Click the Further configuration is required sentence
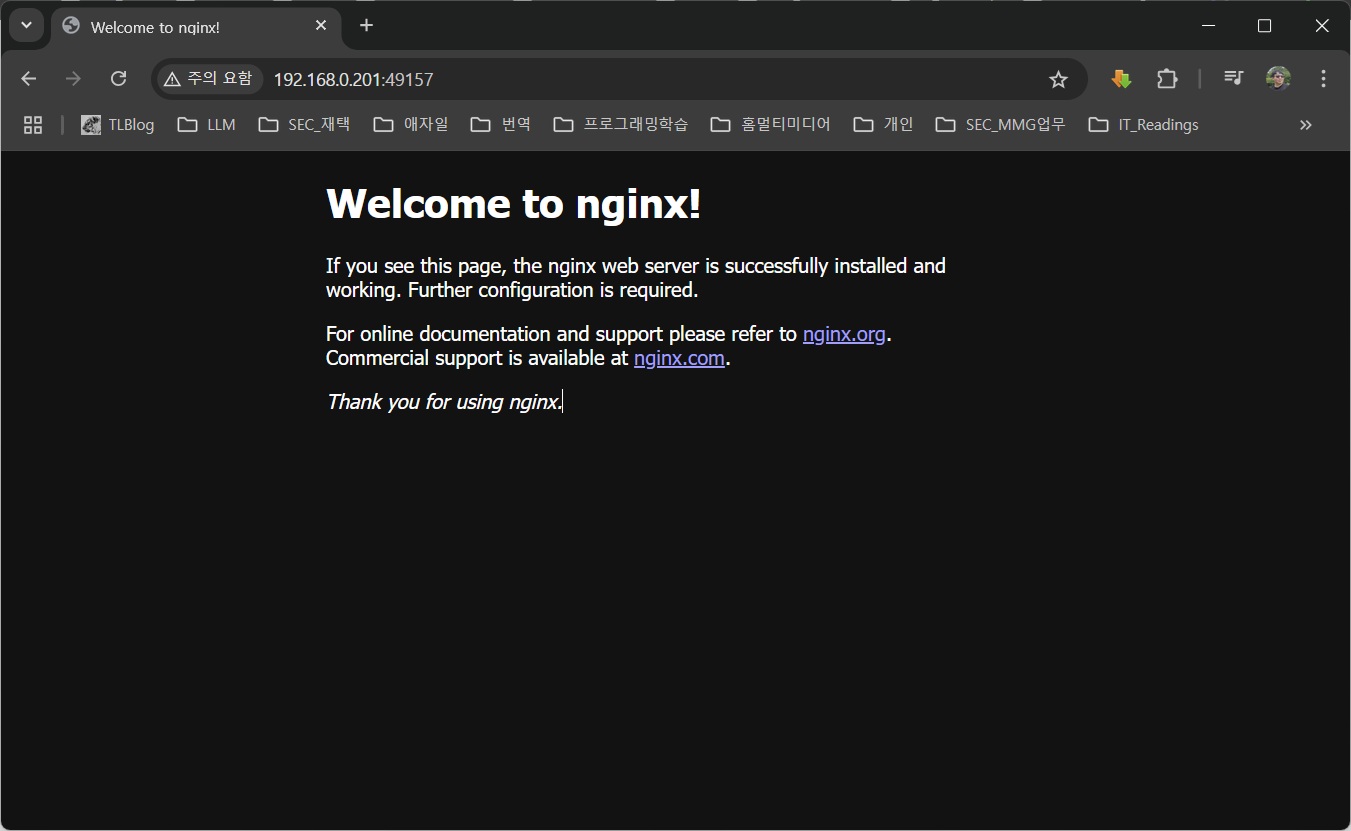This screenshot has width=1351, height=831. click(553, 290)
